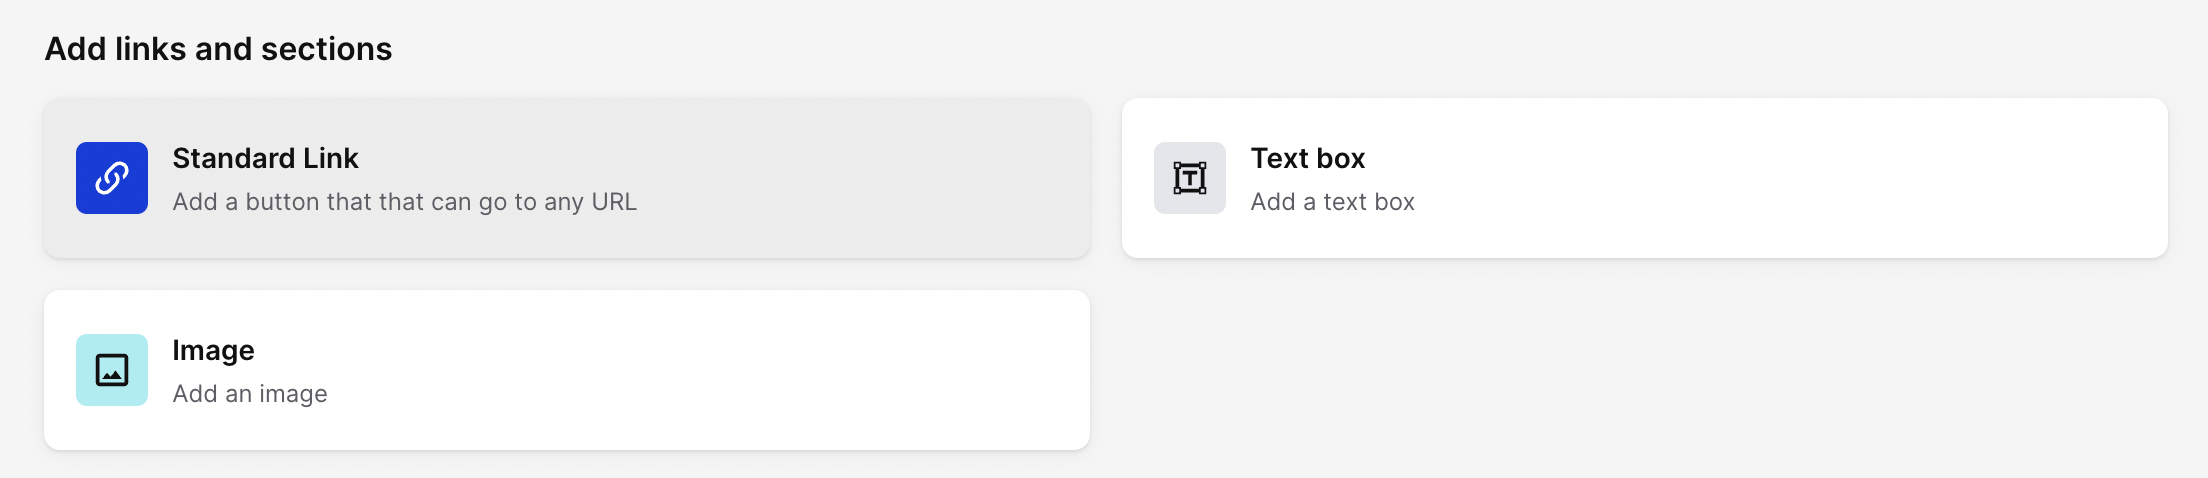
Task: Click the empty grey area below Text box card
Action: point(1645,370)
